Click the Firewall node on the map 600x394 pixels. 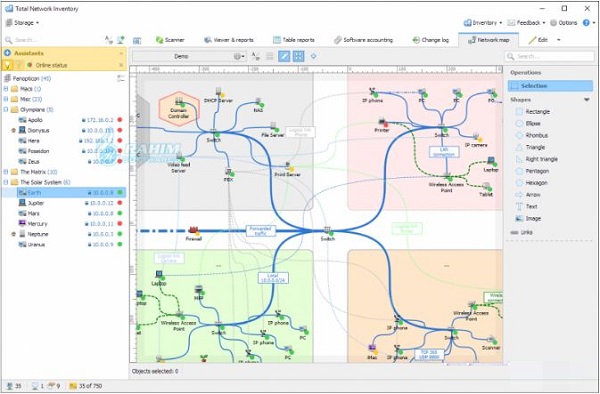194,233
